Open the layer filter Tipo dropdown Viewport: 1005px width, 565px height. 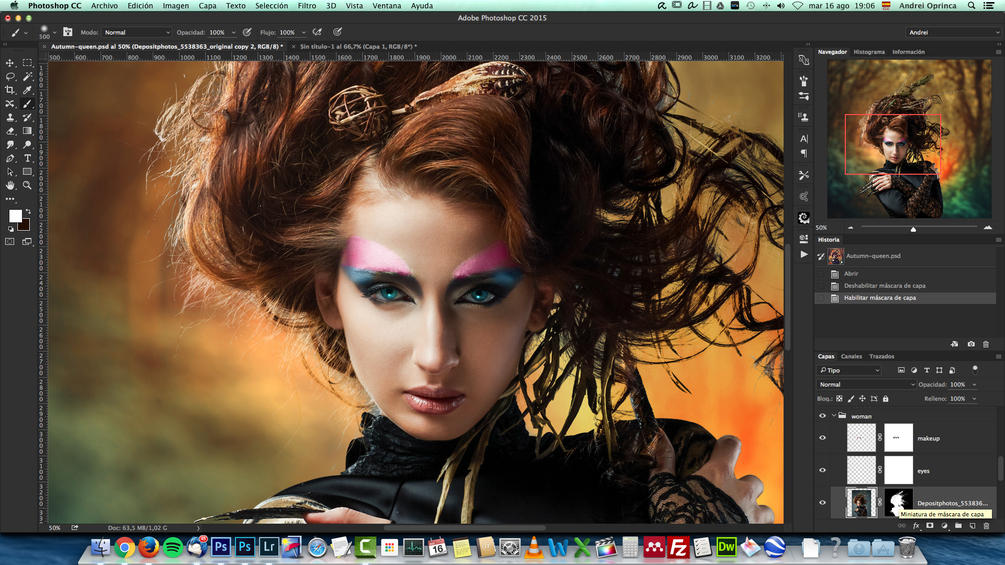click(x=849, y=370)
